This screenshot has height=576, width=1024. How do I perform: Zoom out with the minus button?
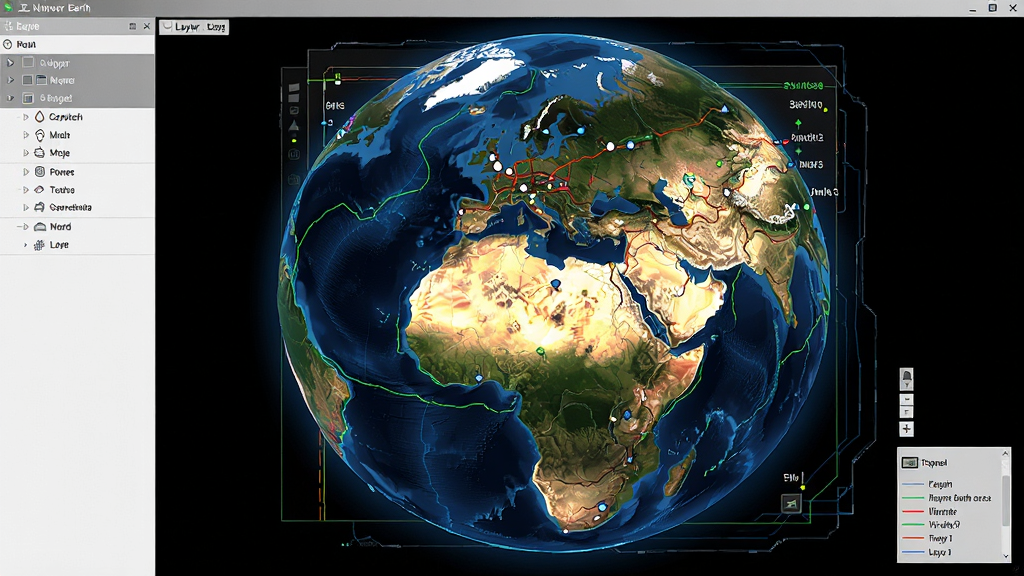[x=906, y=399]
